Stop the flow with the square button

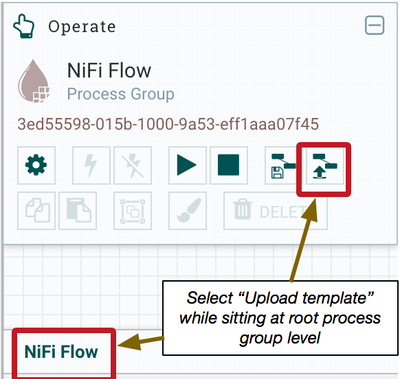tap(229, 165)
